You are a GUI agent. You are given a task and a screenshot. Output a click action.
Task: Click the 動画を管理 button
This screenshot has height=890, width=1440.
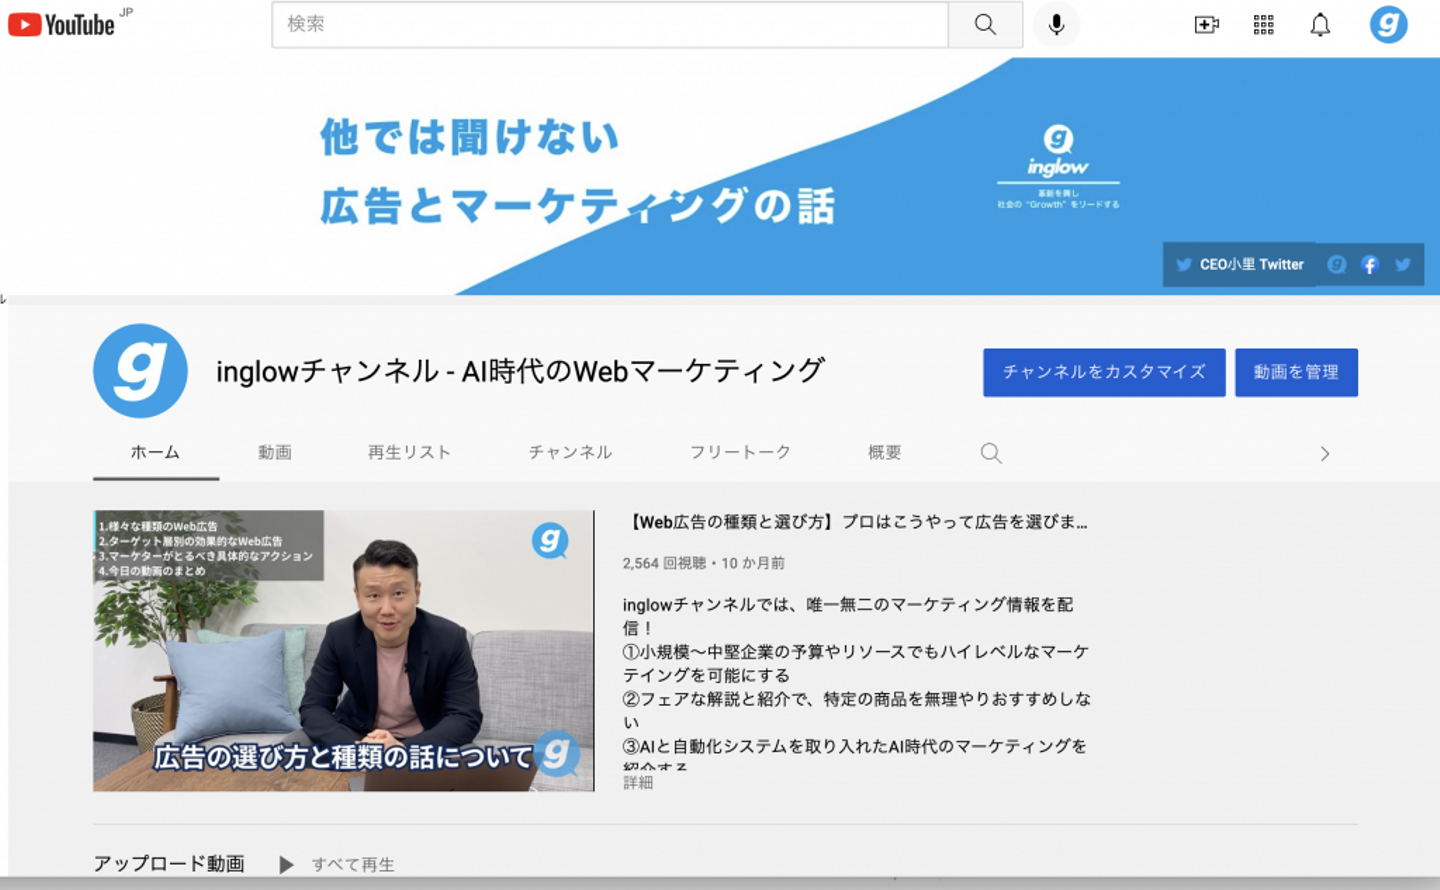pos(1296,372)
